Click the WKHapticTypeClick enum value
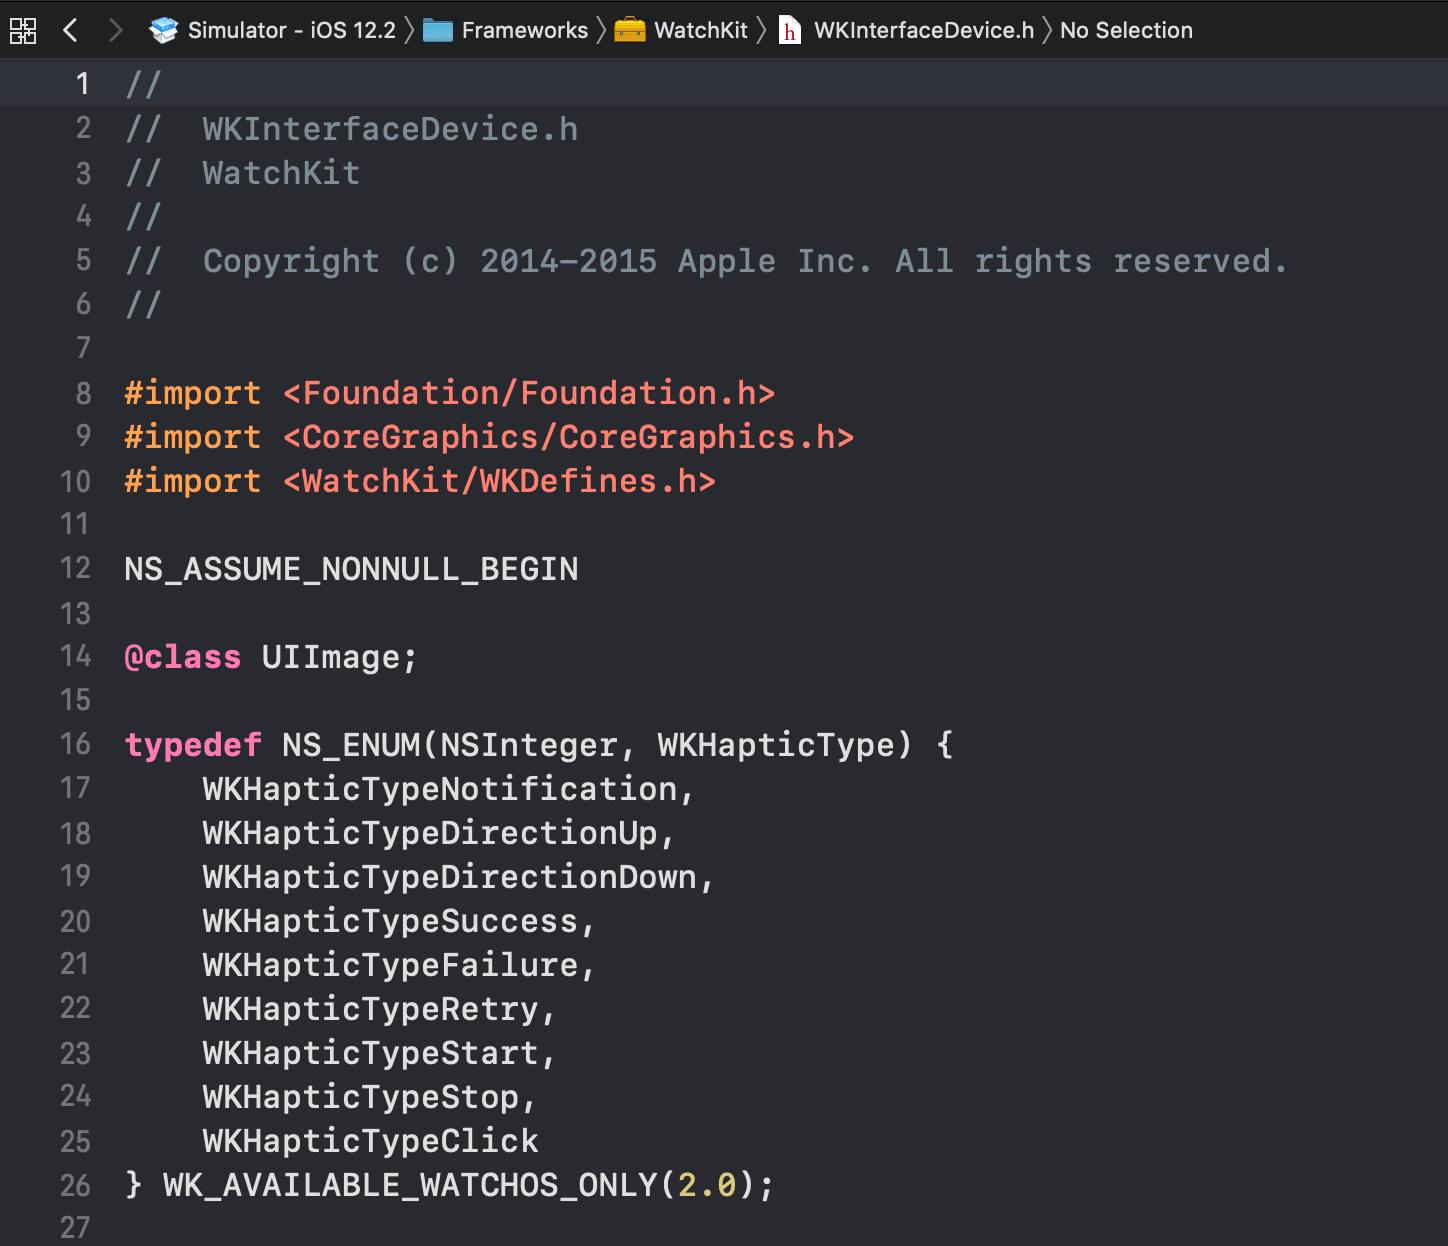Screen dimensions: 1448x1246 tap(369, 1140)
